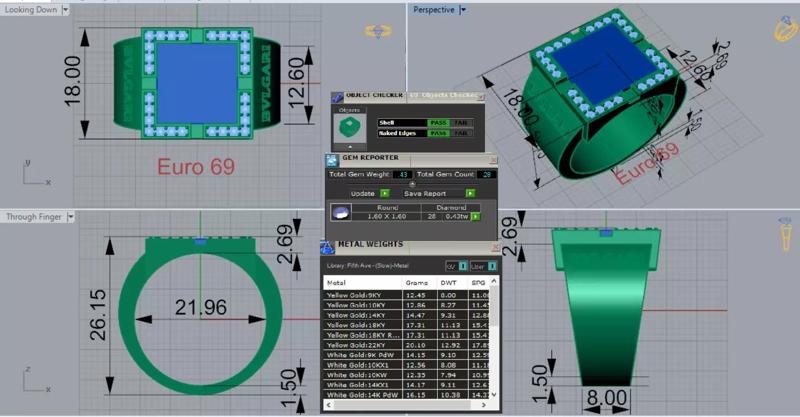Screen dimensions: 800x417
Task: Select the White Gold:14KX1 row
Action: coord(406,385)
